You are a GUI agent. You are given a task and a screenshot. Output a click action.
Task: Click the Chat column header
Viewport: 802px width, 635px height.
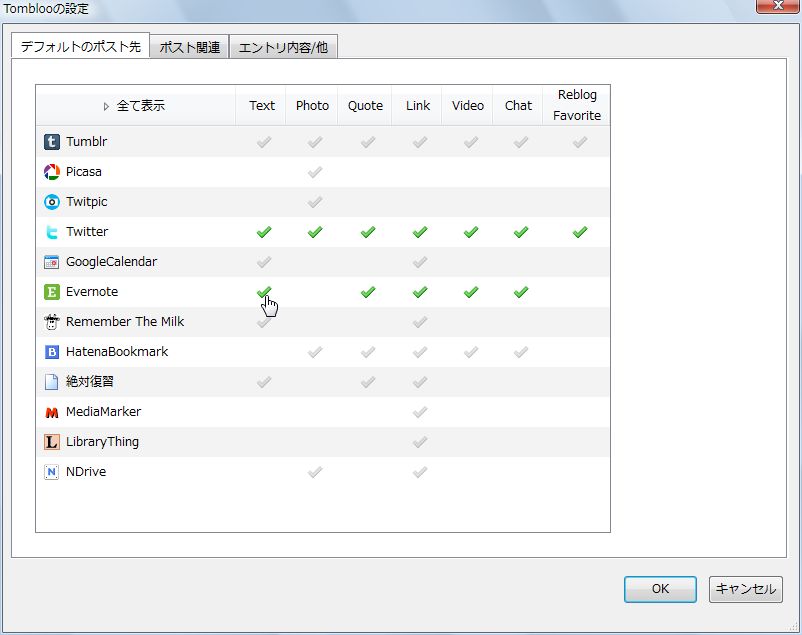[x=518, y=105]
